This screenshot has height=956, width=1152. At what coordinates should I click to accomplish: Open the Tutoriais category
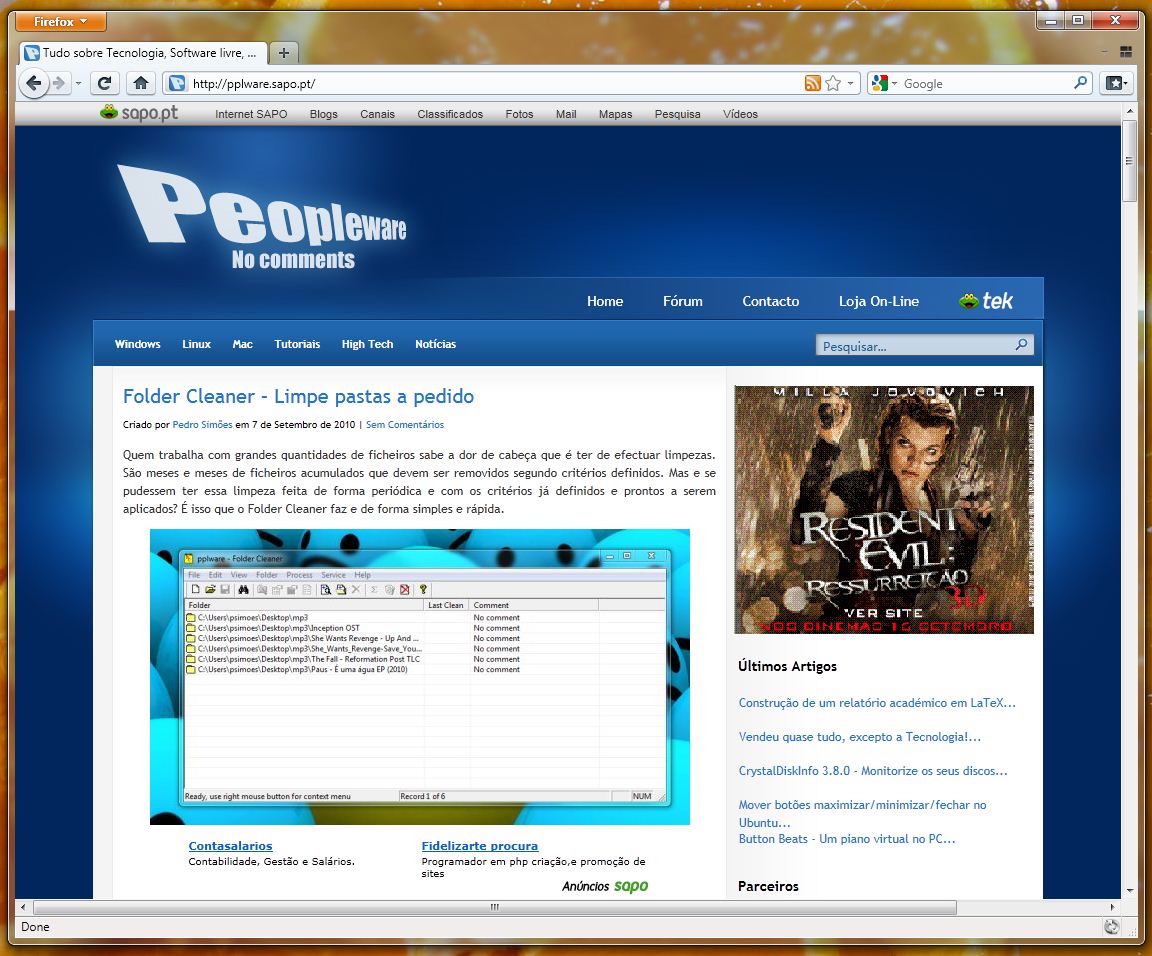pos(297,344)
